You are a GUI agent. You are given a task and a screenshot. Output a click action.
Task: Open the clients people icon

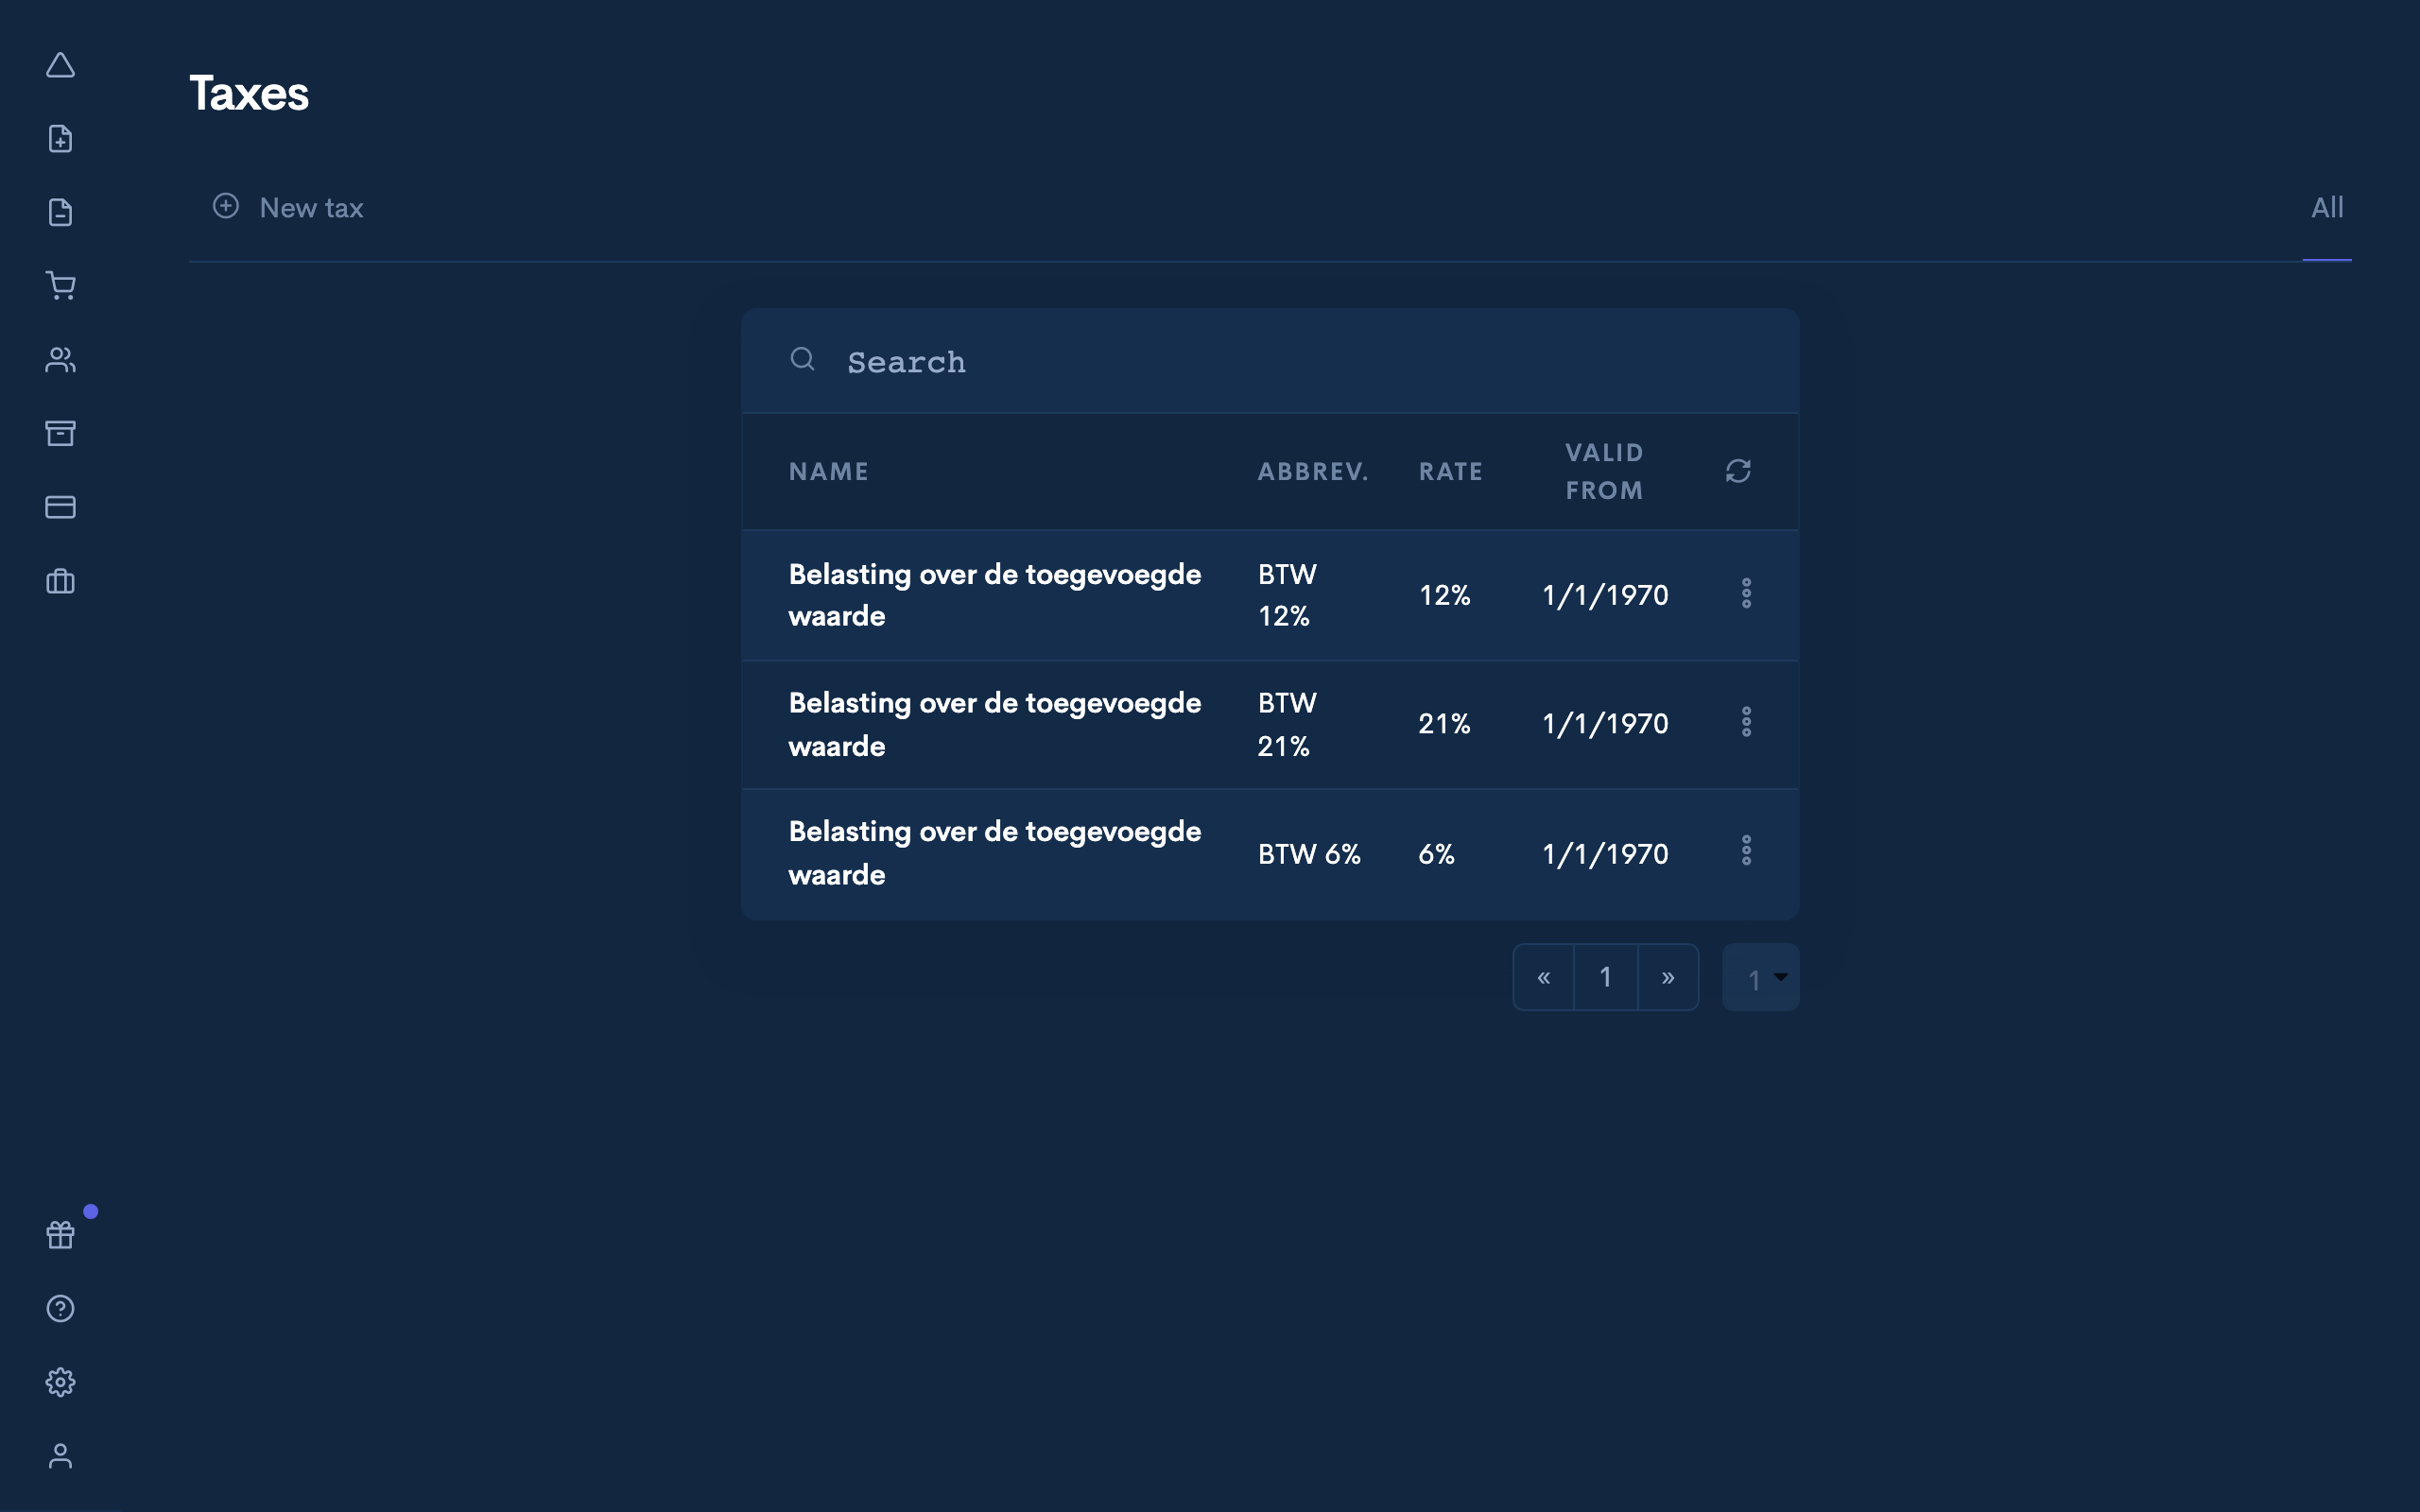click(60, 360)
